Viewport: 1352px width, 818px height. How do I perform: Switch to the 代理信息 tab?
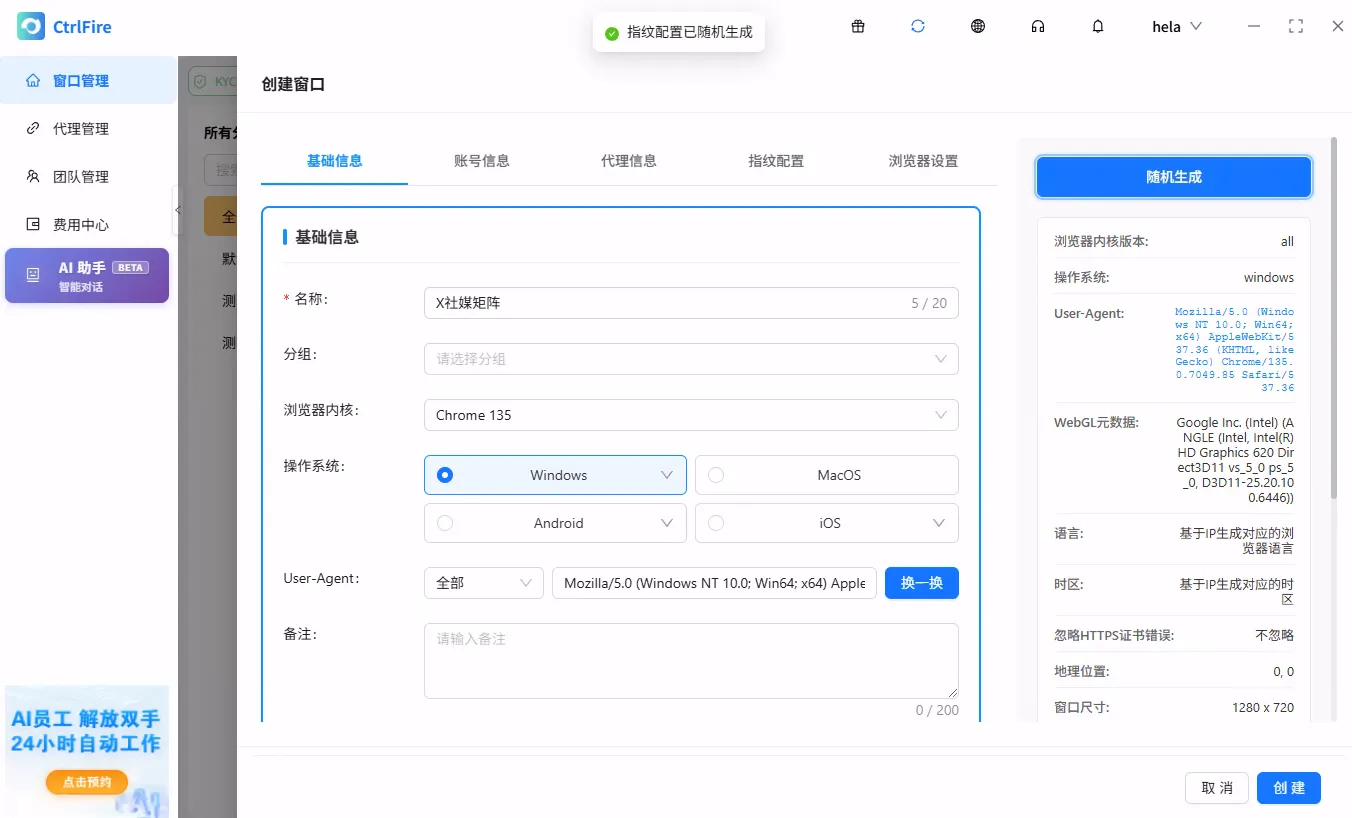(628, 161)
